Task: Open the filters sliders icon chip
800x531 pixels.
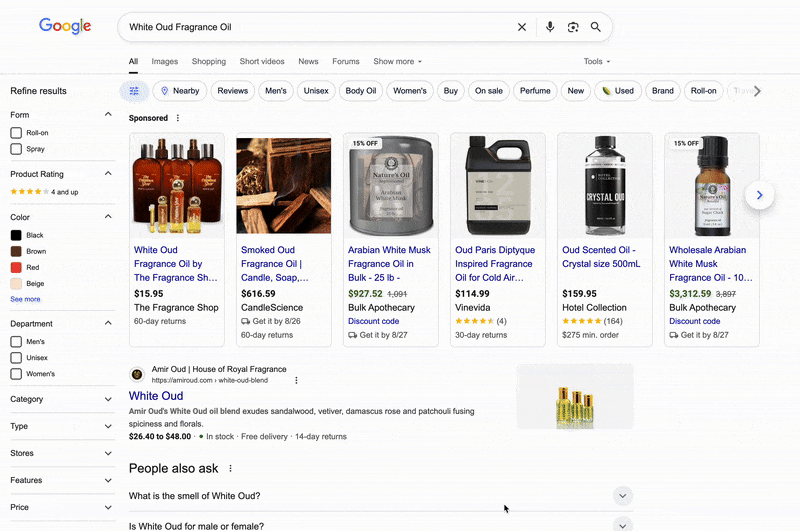Action: [134, 91]
